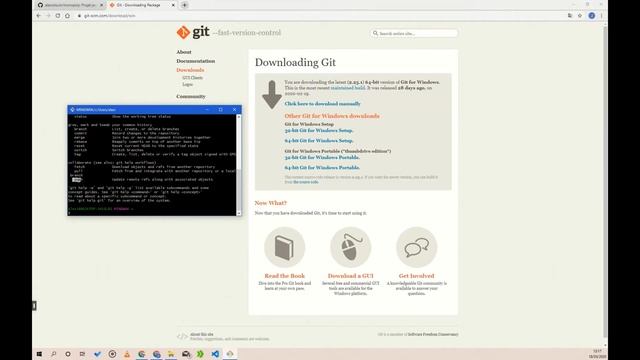This screenshot has width=640, height=360.
Task: Open the Logos sublink
Action: click(187, 84)
